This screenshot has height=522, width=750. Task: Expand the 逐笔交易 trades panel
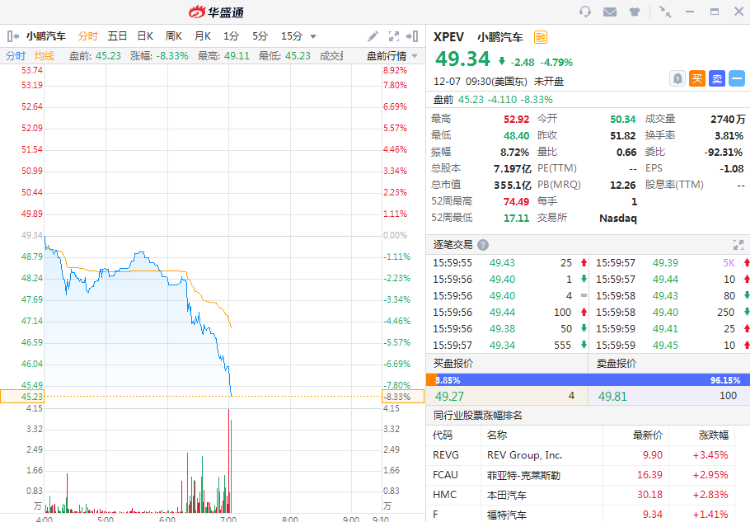coord(738,245)
